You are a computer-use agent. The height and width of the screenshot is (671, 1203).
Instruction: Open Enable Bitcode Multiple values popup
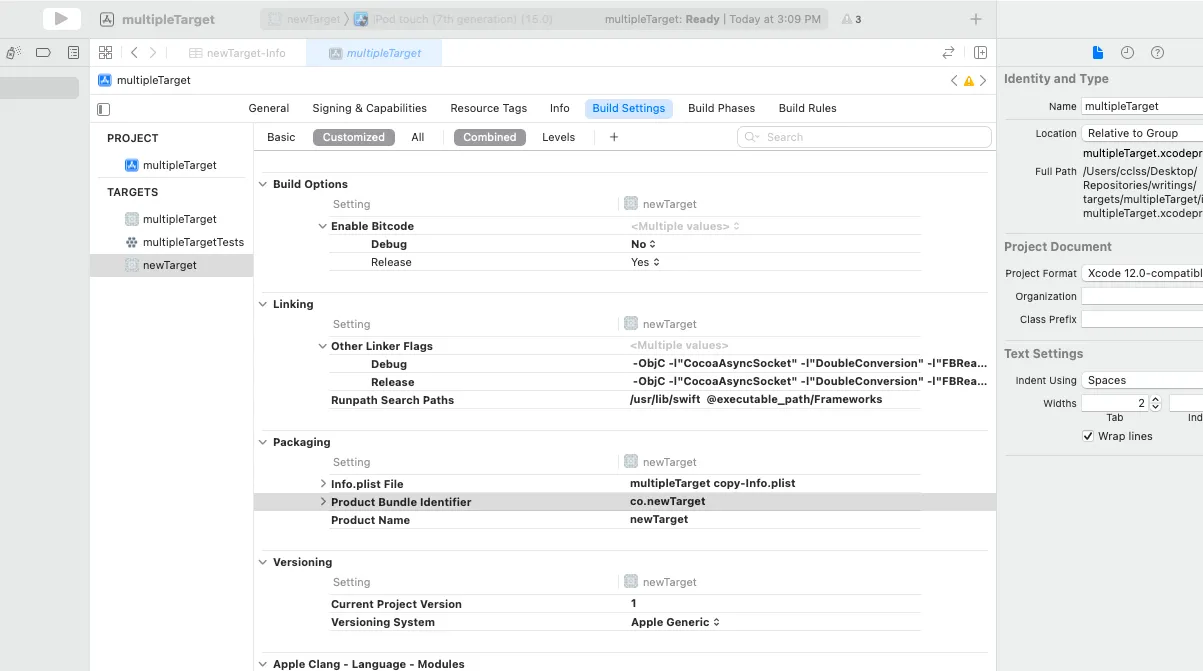click(x=685, y=226)
